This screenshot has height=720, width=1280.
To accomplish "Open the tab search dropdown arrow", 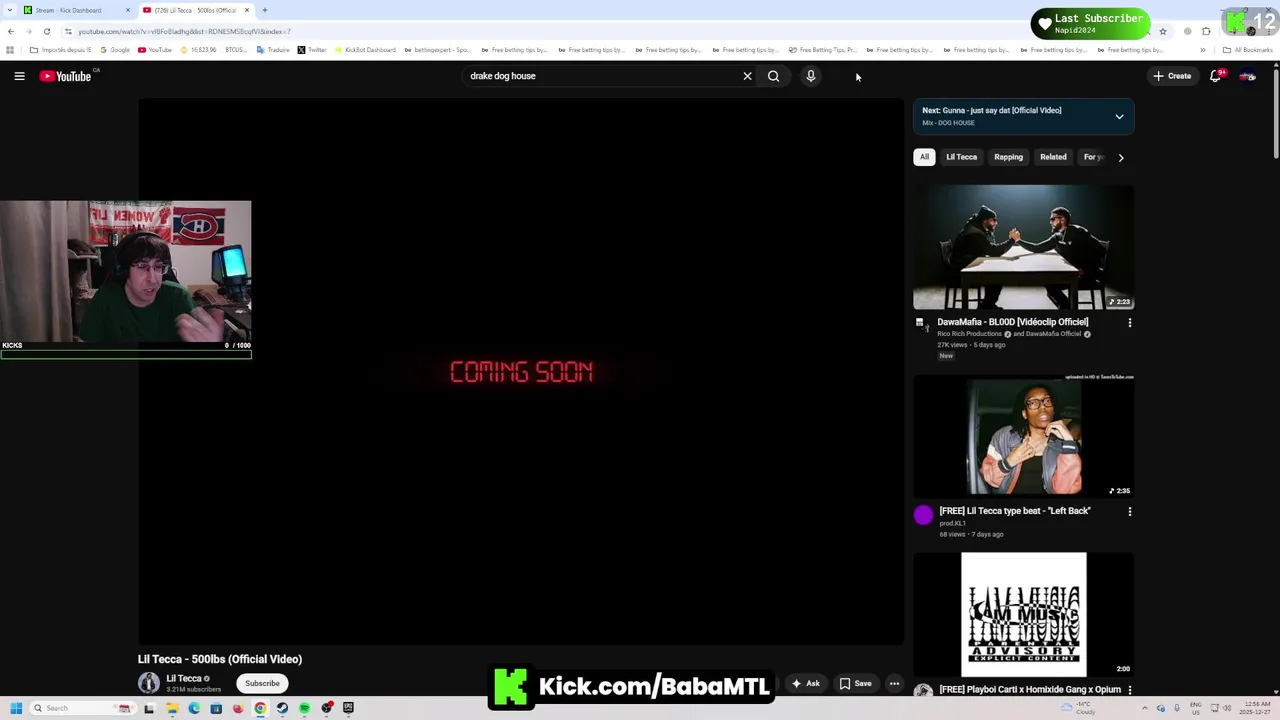I will [10, 10].
